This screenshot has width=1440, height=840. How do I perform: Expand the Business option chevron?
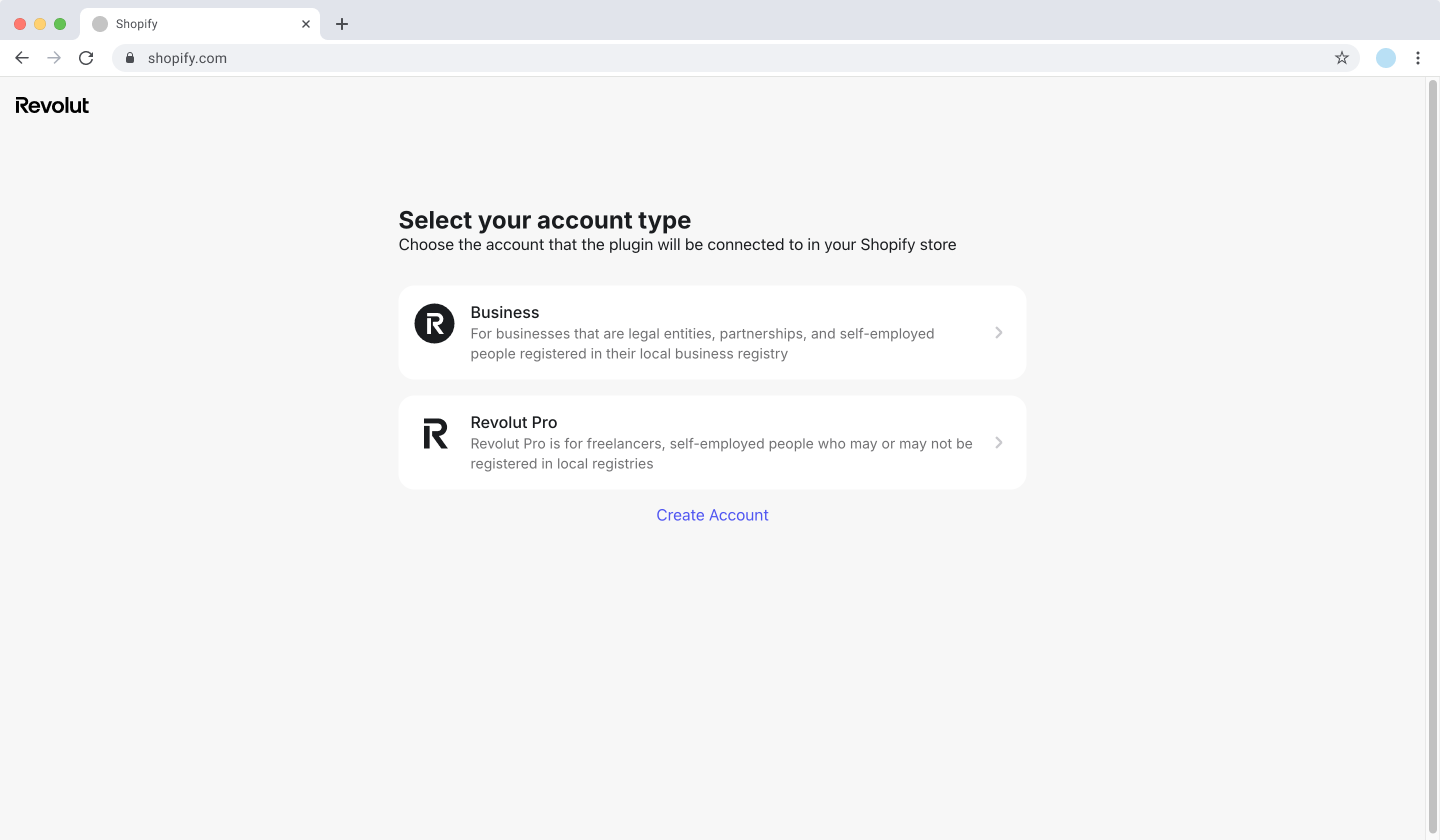[998, 333]
